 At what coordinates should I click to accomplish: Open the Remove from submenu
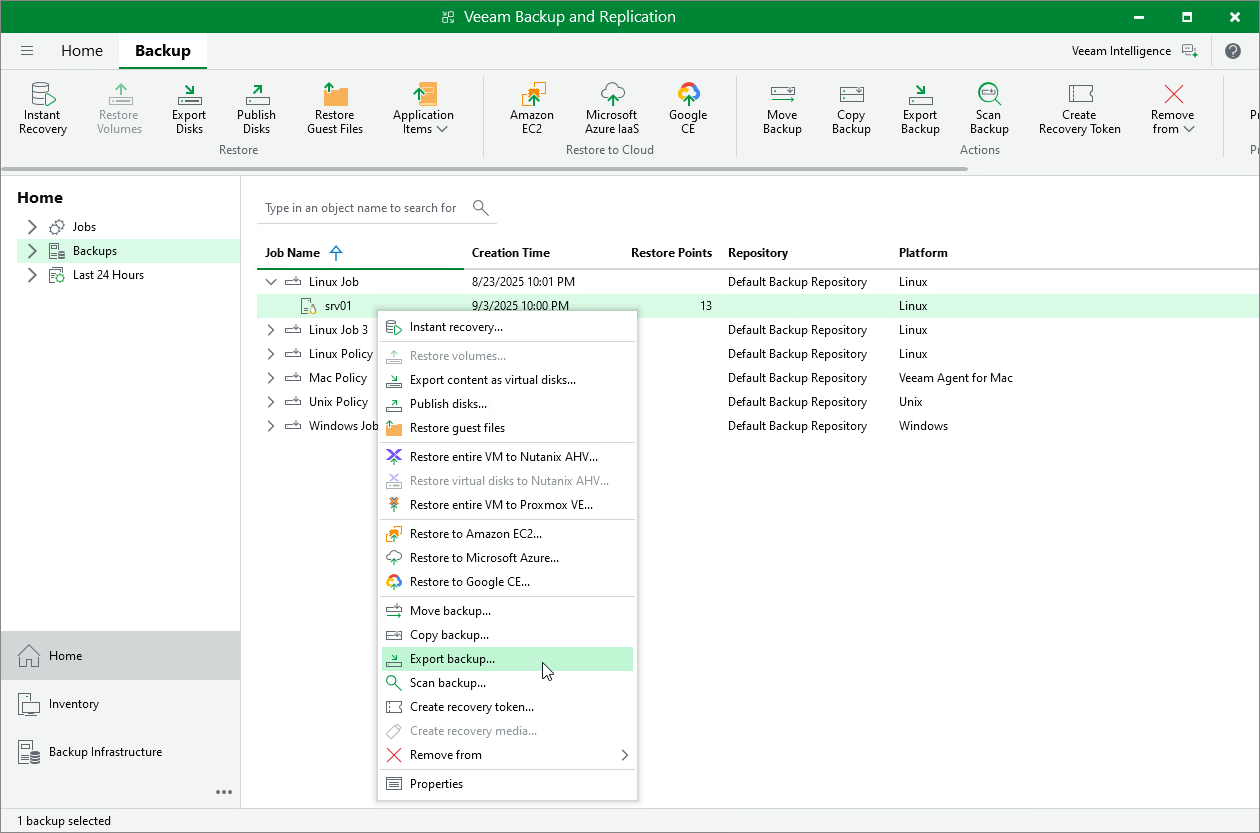[x=508, y=755]
